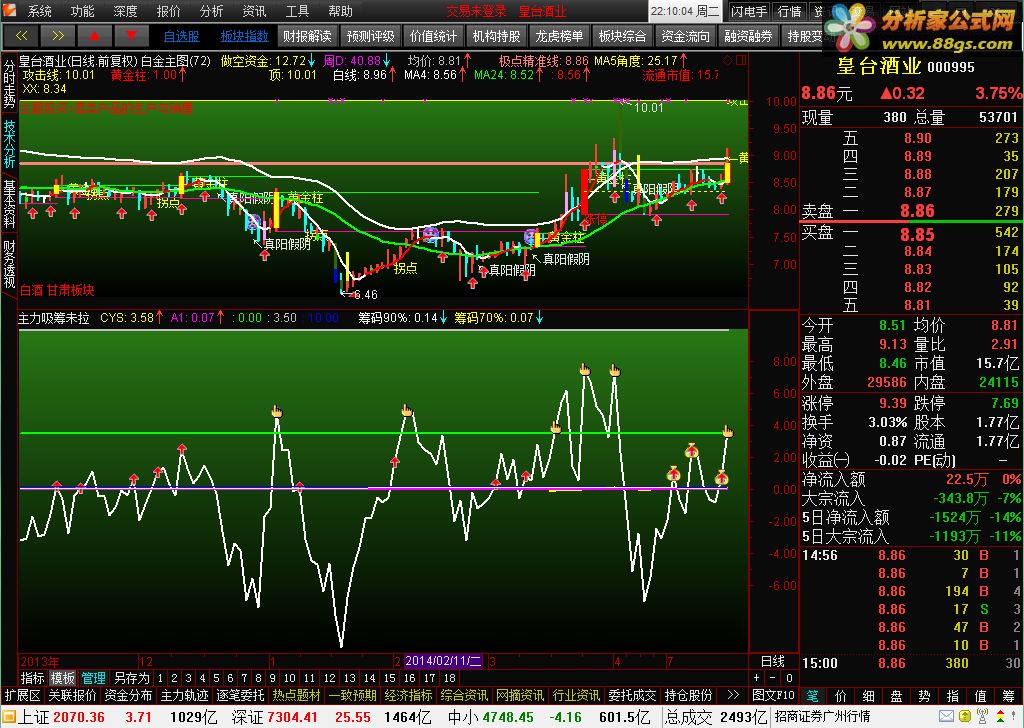Open the 热点题材 tab
The image size is (1024, 728).
(296, 695)
